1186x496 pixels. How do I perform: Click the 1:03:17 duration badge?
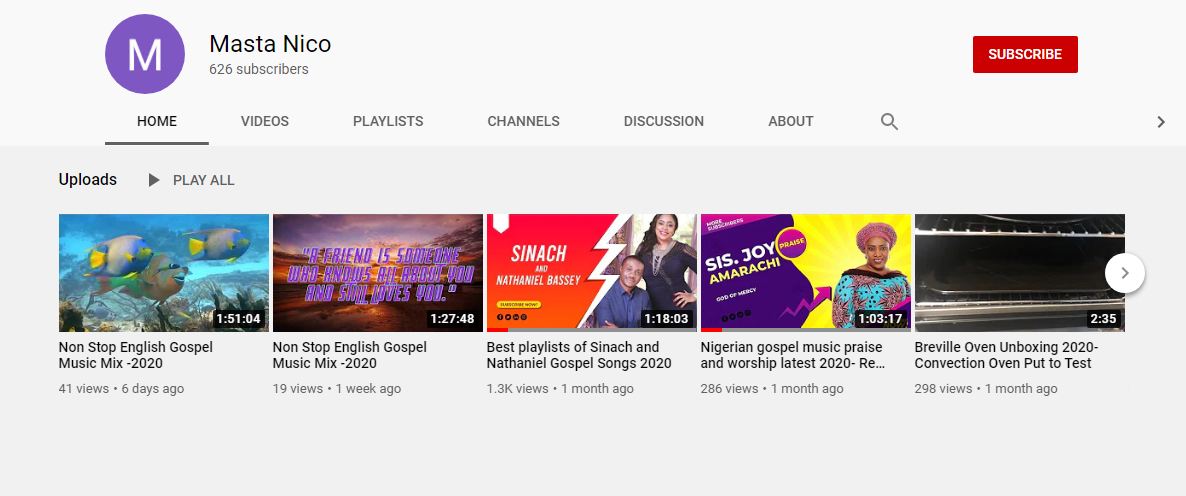pyautogui.click(x=880, y=318)
